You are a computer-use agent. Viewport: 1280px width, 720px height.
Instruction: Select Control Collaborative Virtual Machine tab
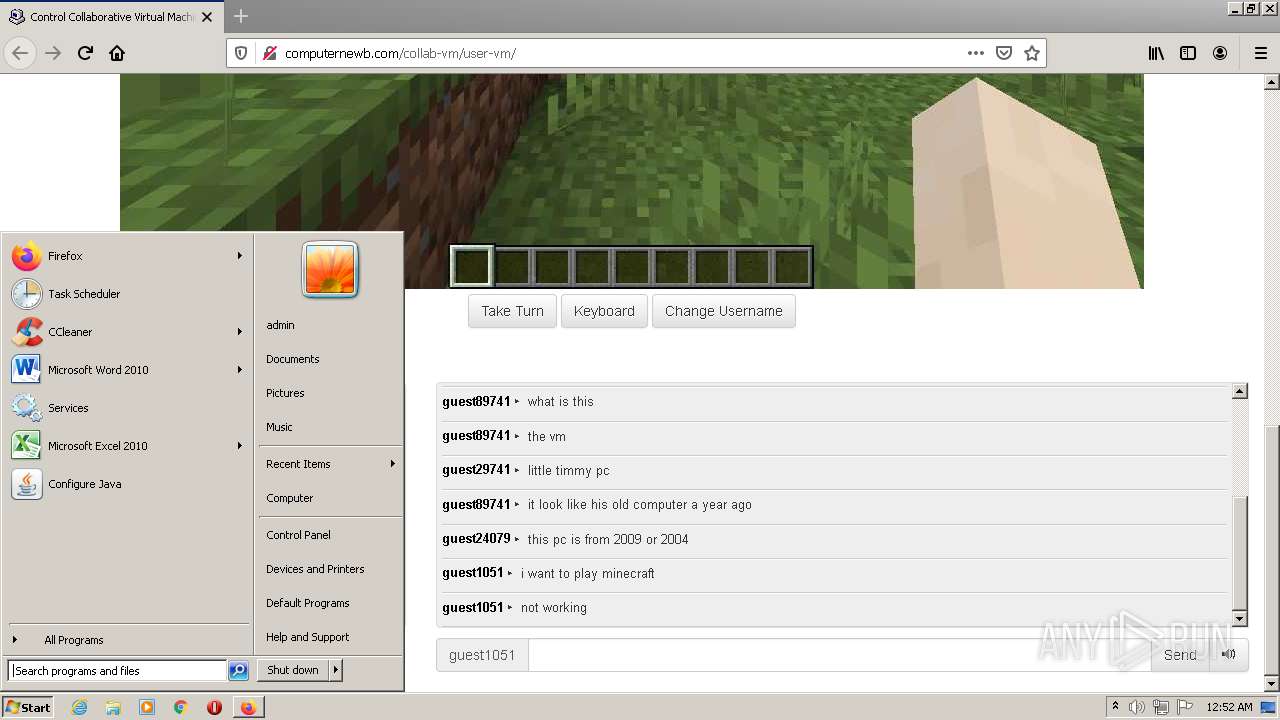click(111, 17)
